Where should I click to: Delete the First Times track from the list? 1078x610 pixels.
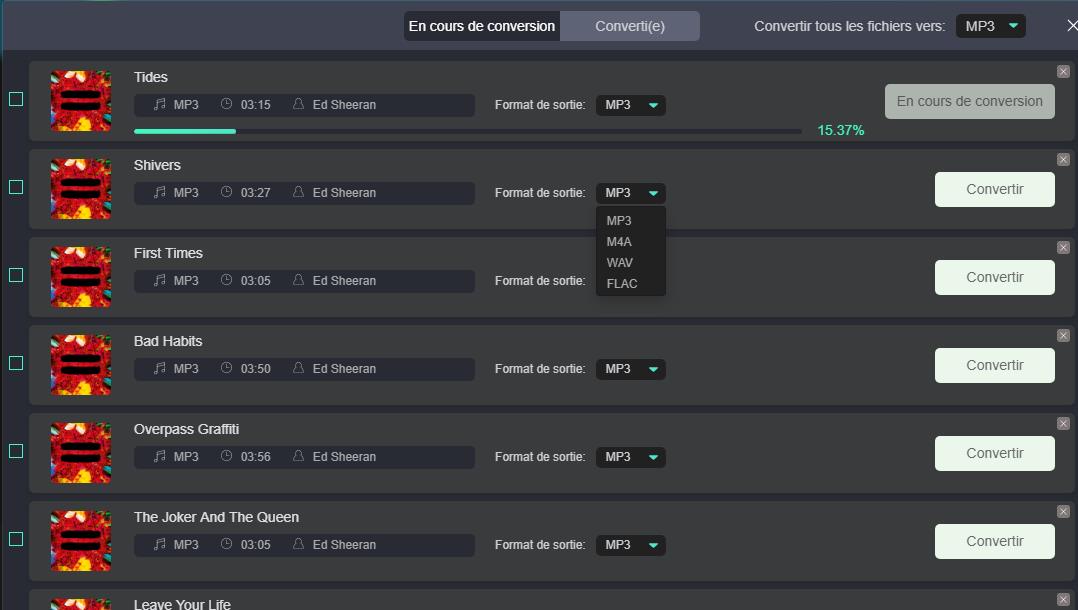1063,247
